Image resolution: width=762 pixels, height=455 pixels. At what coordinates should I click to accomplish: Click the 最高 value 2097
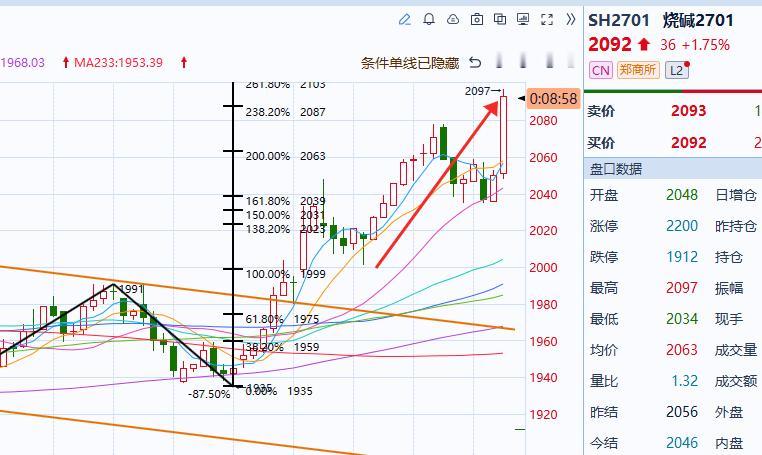682,288
